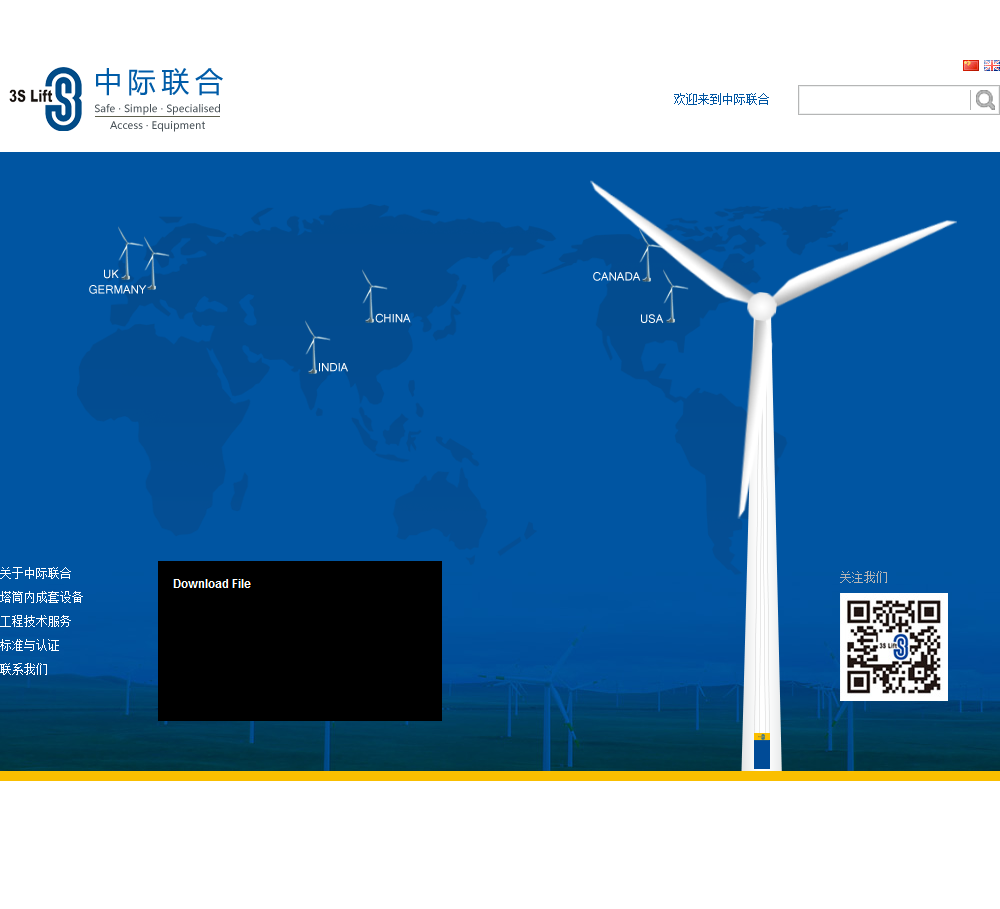Click the USA map label
Image resolution: width=1000 pixels, height=909 pixels.
click(652, 319)
